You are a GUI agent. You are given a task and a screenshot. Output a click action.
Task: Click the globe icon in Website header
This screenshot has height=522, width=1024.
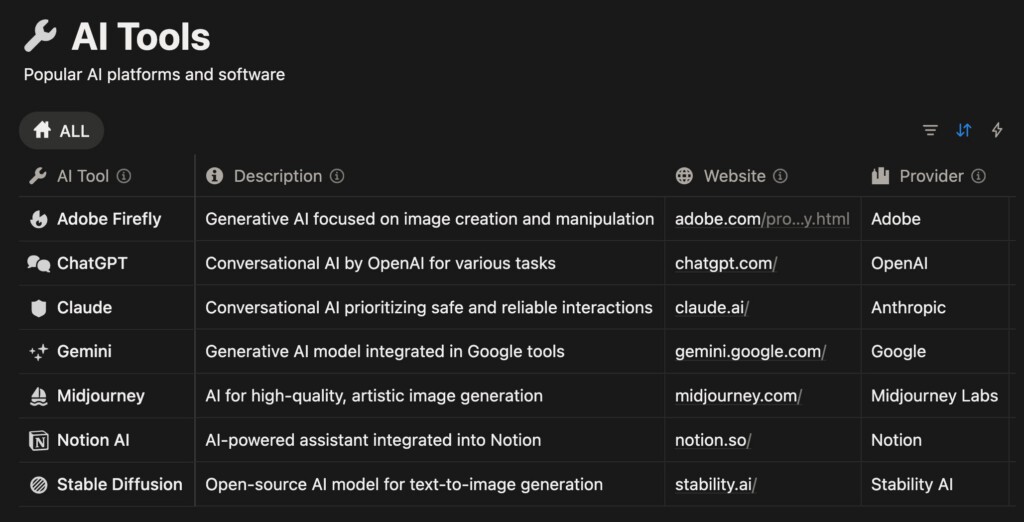(684, 176)
